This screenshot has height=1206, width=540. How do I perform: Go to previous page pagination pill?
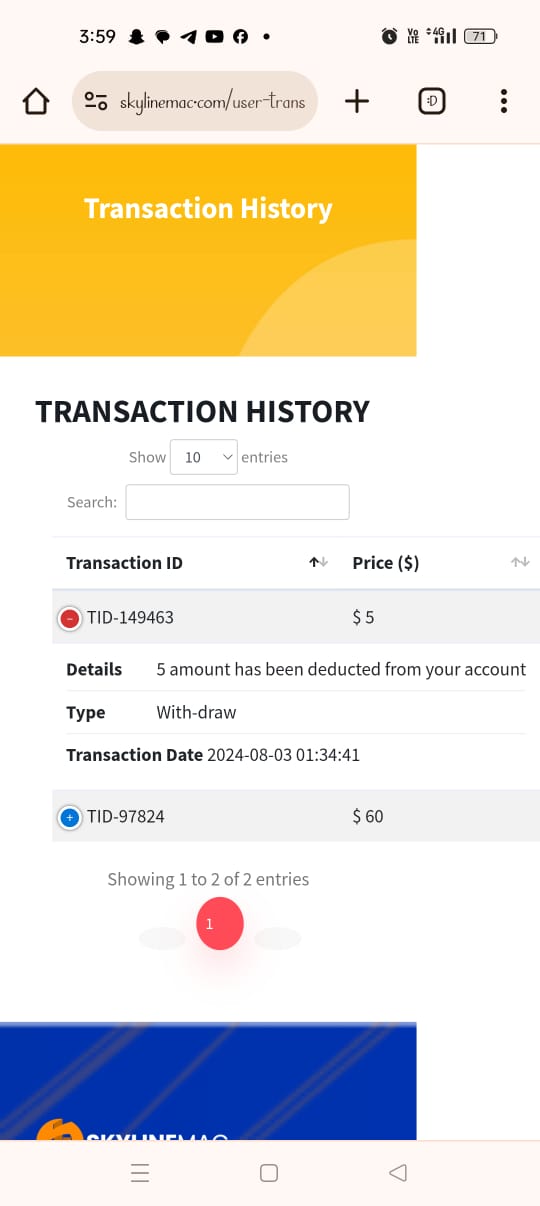click(x=162, y=938)
